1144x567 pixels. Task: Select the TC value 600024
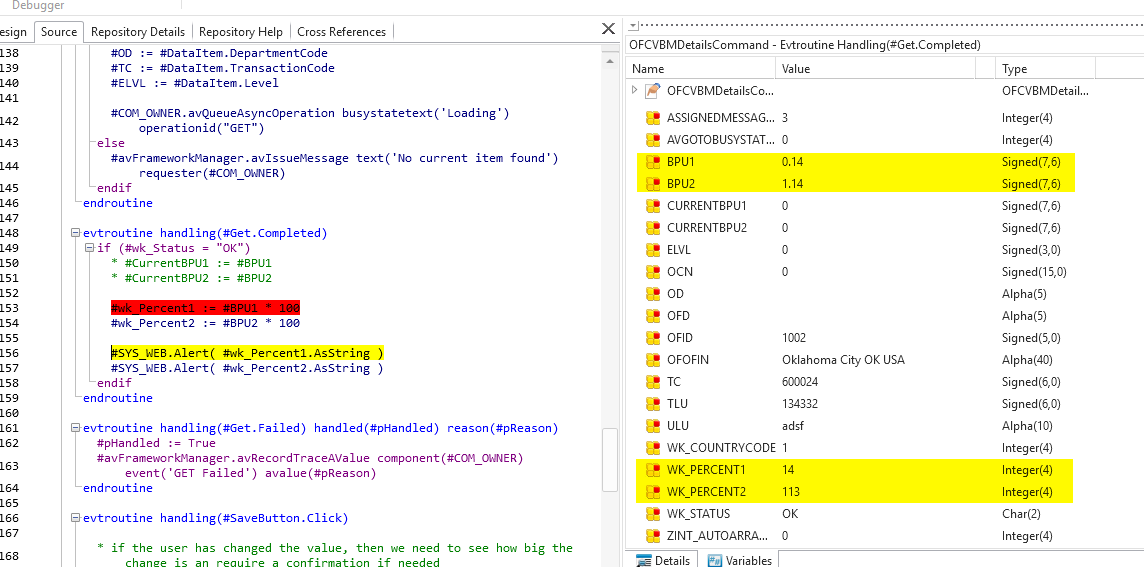tap(800, 382)
